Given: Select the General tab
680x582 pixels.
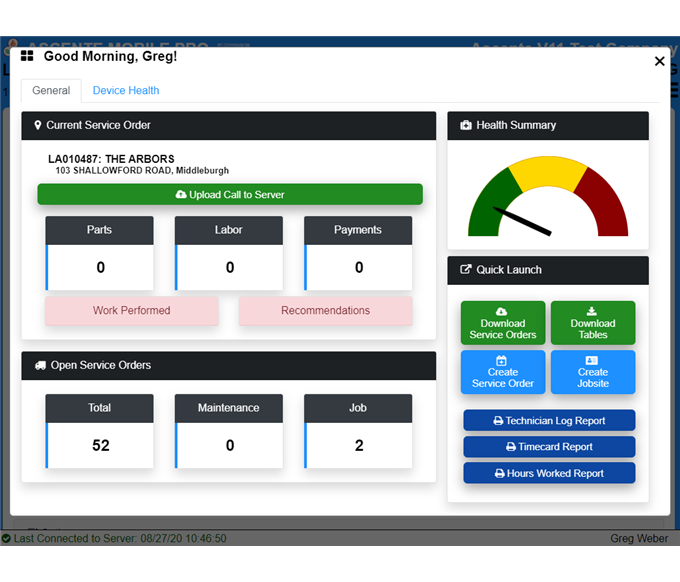Looking at the screenshot, I should point(51,91).
